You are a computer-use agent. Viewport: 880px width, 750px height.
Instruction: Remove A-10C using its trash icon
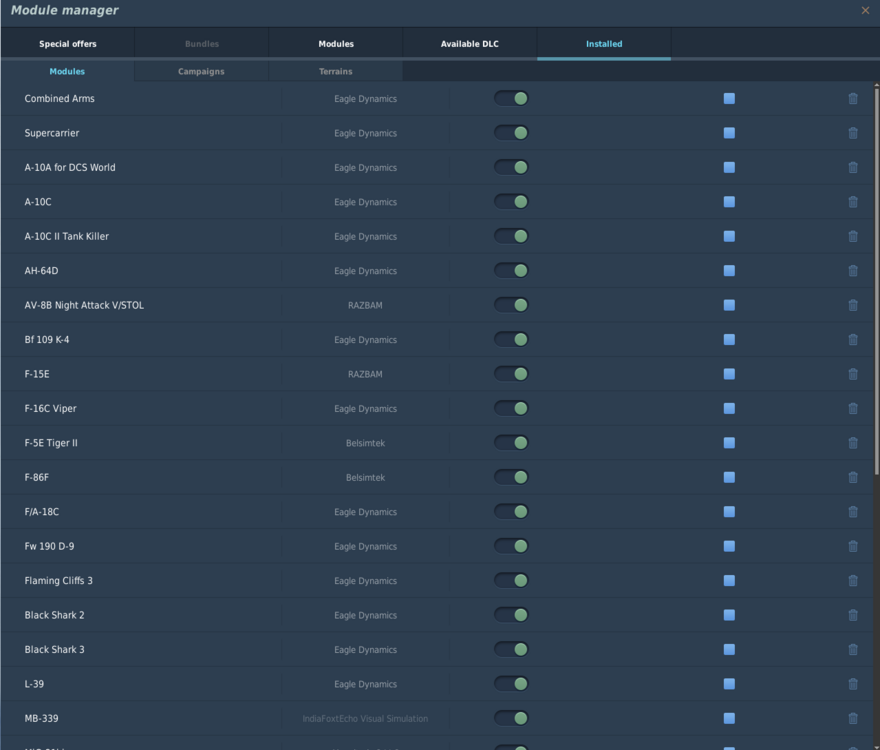(x=852, y=202)
